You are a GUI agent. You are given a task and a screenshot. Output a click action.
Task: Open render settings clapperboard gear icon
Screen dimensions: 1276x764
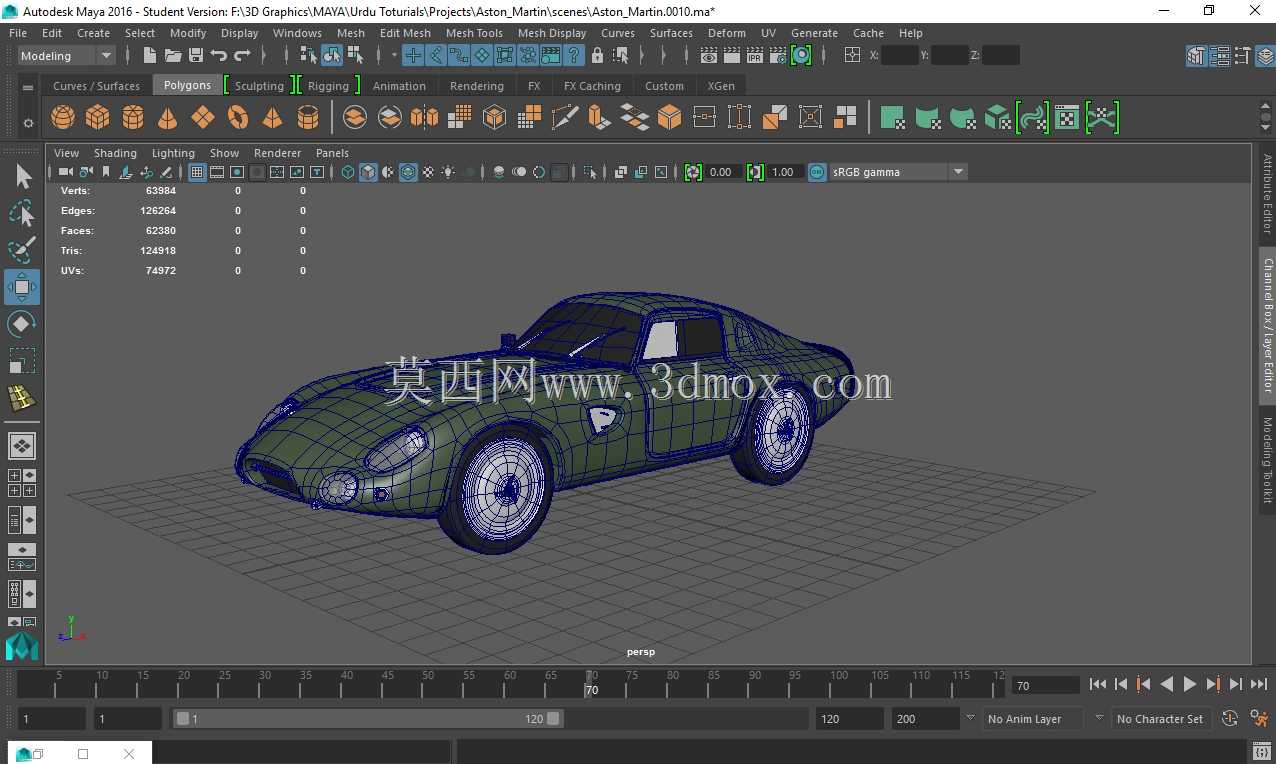(x=778, y=55)
